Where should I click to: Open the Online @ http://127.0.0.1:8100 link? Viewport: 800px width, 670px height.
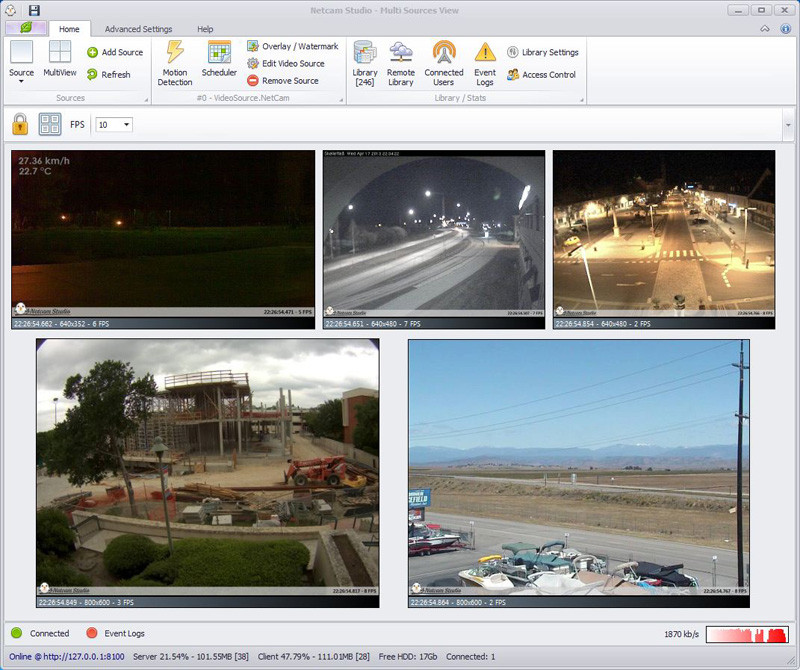(67, 657)
